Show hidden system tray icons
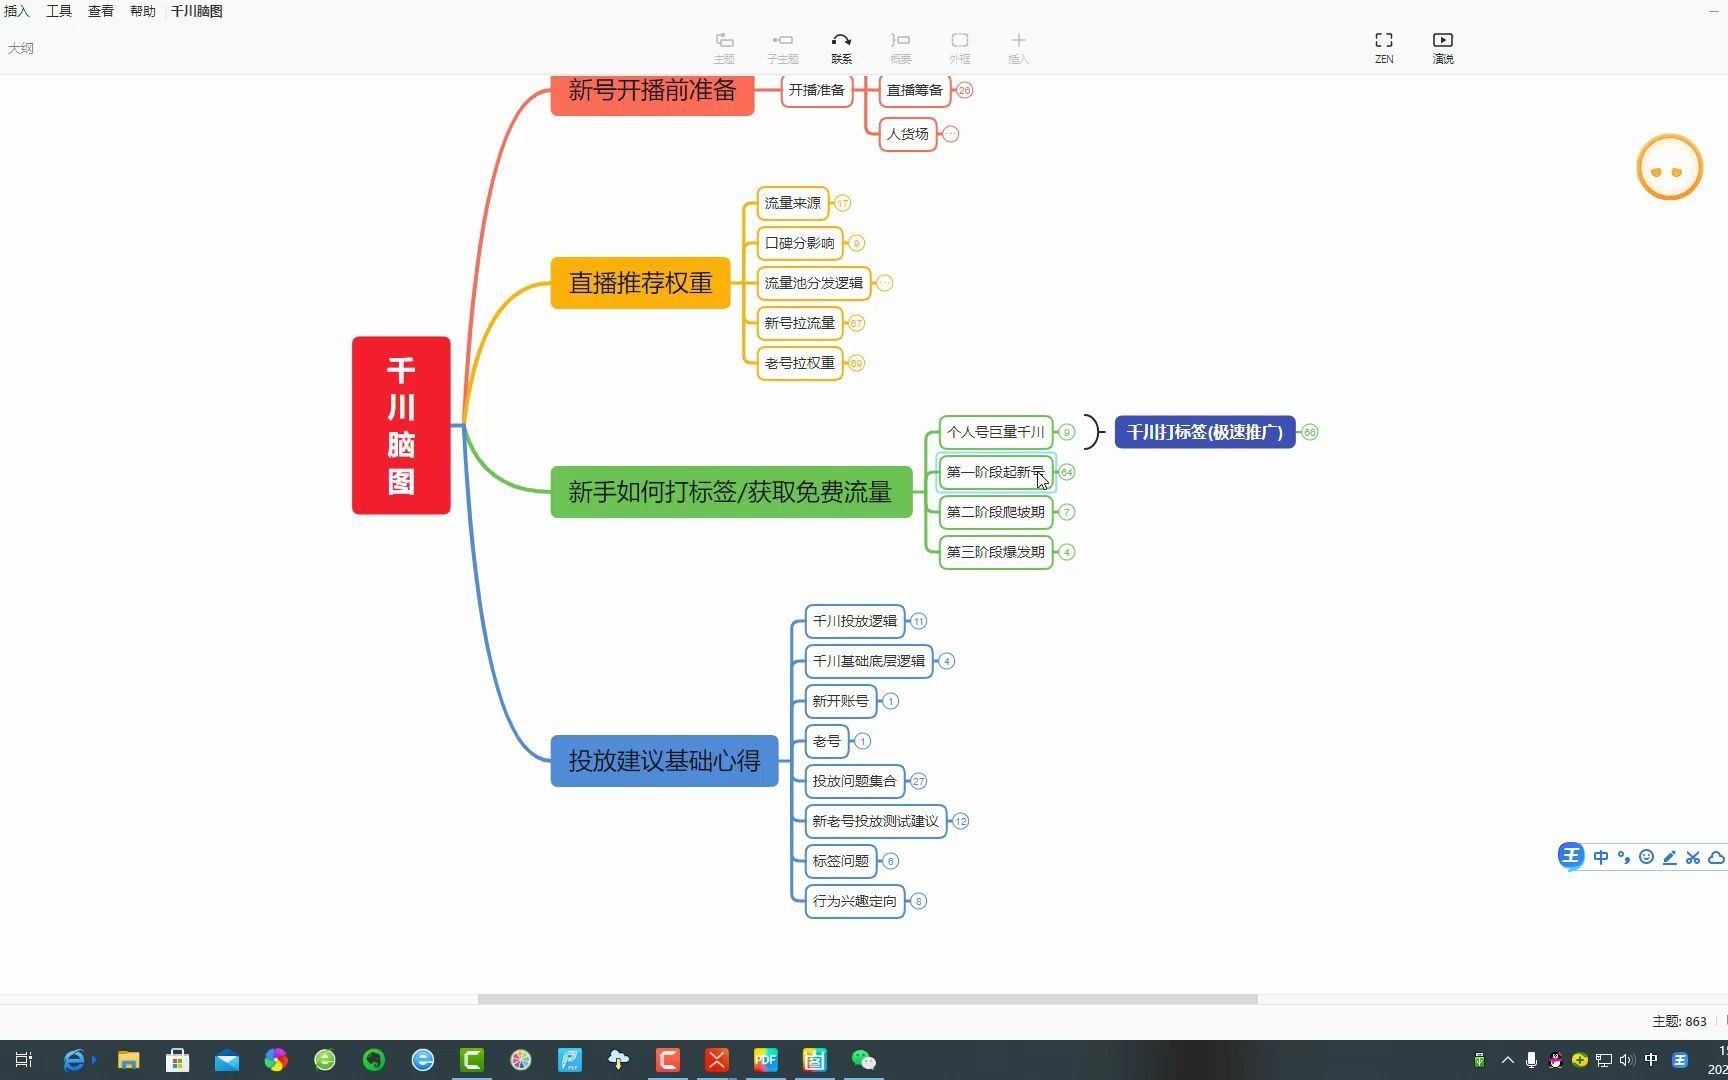Viewport: 1728px width, 1080px height. 1508,1060
